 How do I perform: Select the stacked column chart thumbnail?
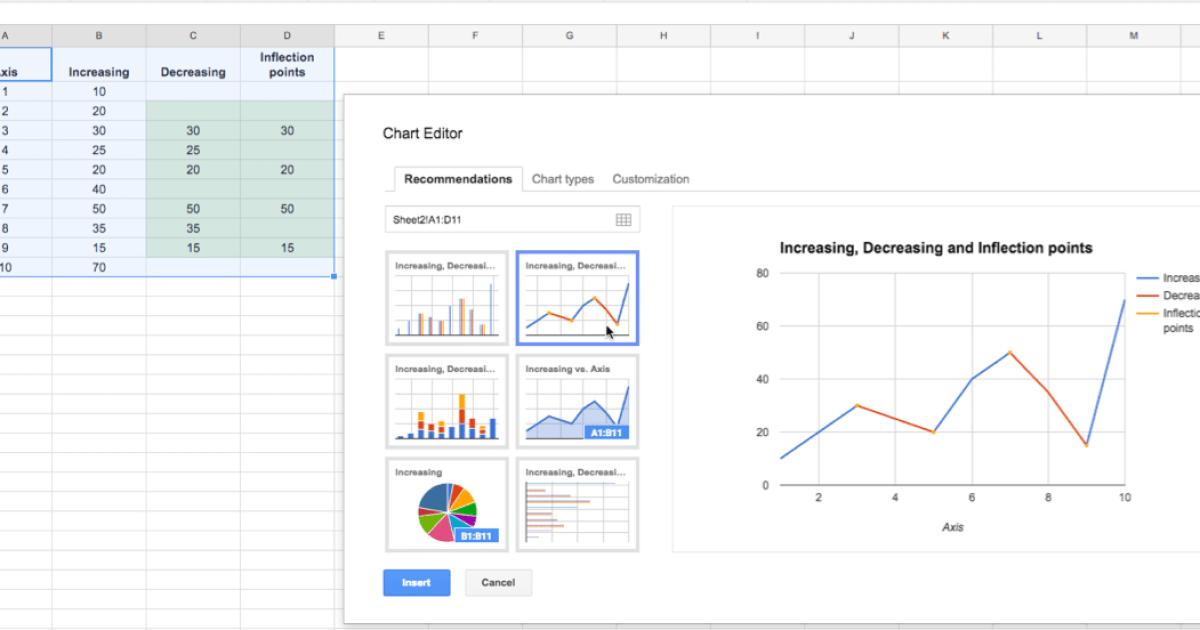coord(447,400)
